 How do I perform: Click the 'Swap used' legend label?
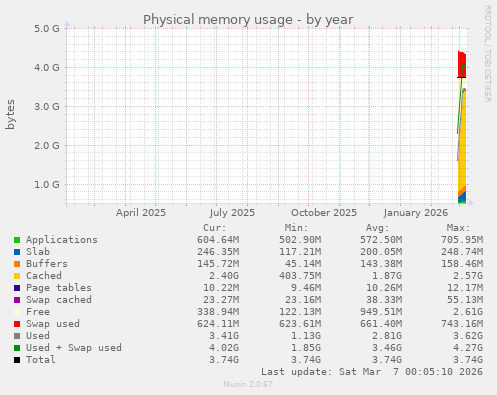pos(53,324)
